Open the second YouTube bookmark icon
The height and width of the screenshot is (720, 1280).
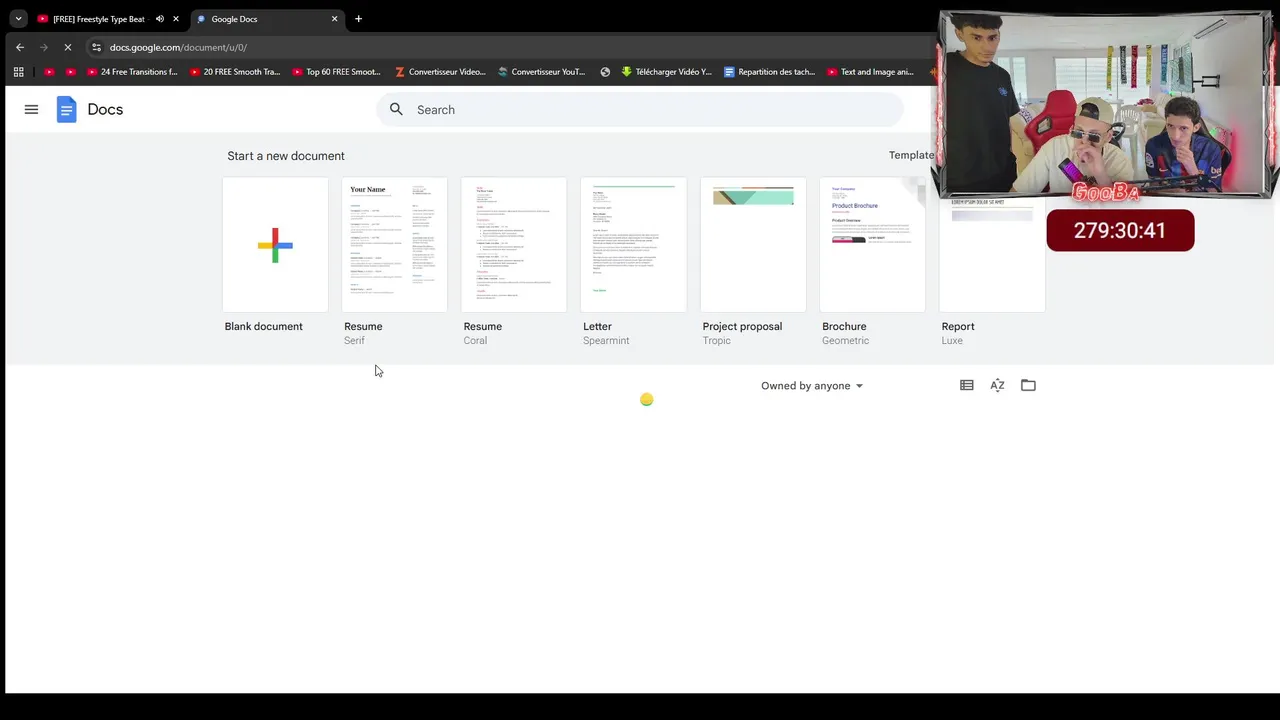(70, 72)
